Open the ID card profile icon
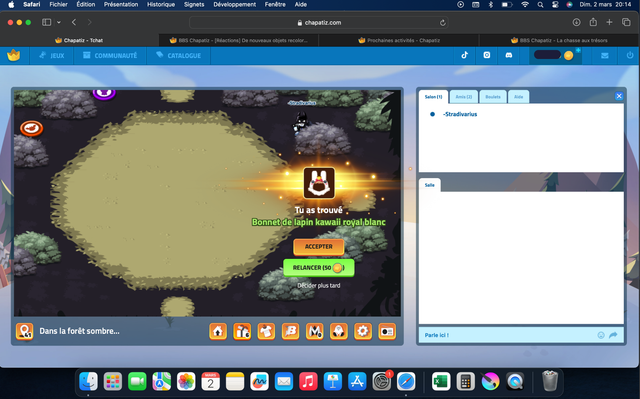The image size is (640, 399). coord(387,331)
